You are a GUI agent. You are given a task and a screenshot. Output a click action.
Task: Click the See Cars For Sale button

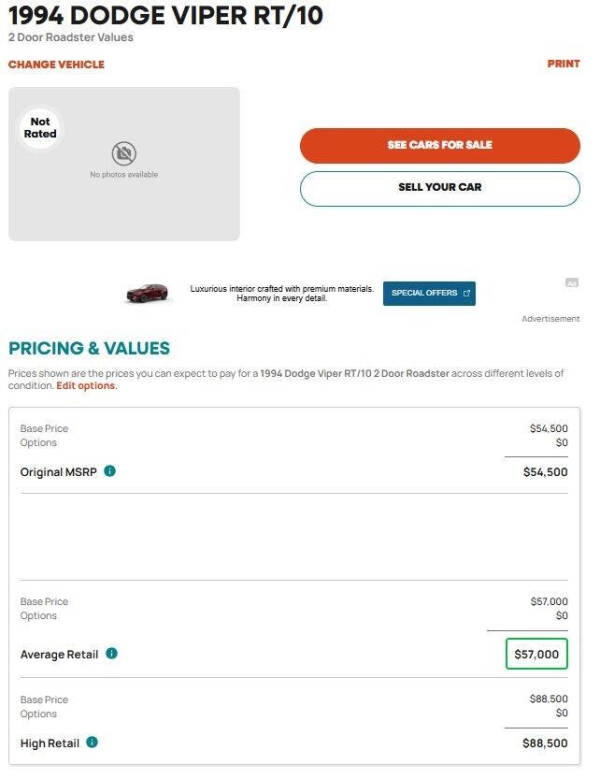click(440, 145)
